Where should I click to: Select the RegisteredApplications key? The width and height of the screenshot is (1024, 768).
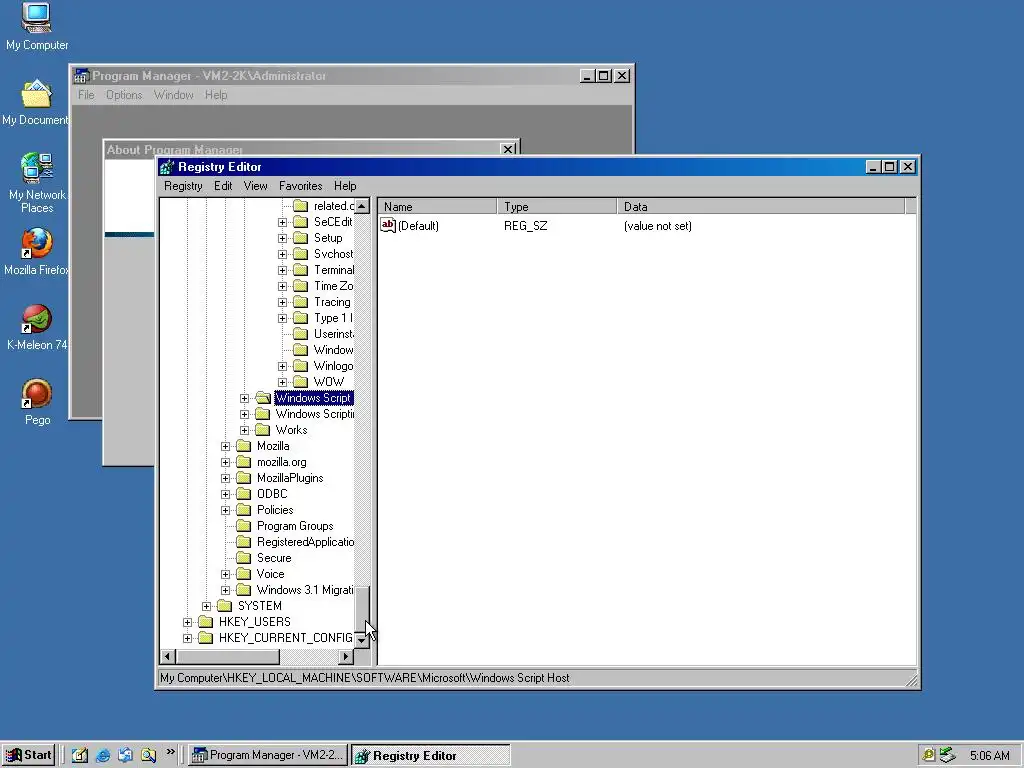click(x=305, y=542)
